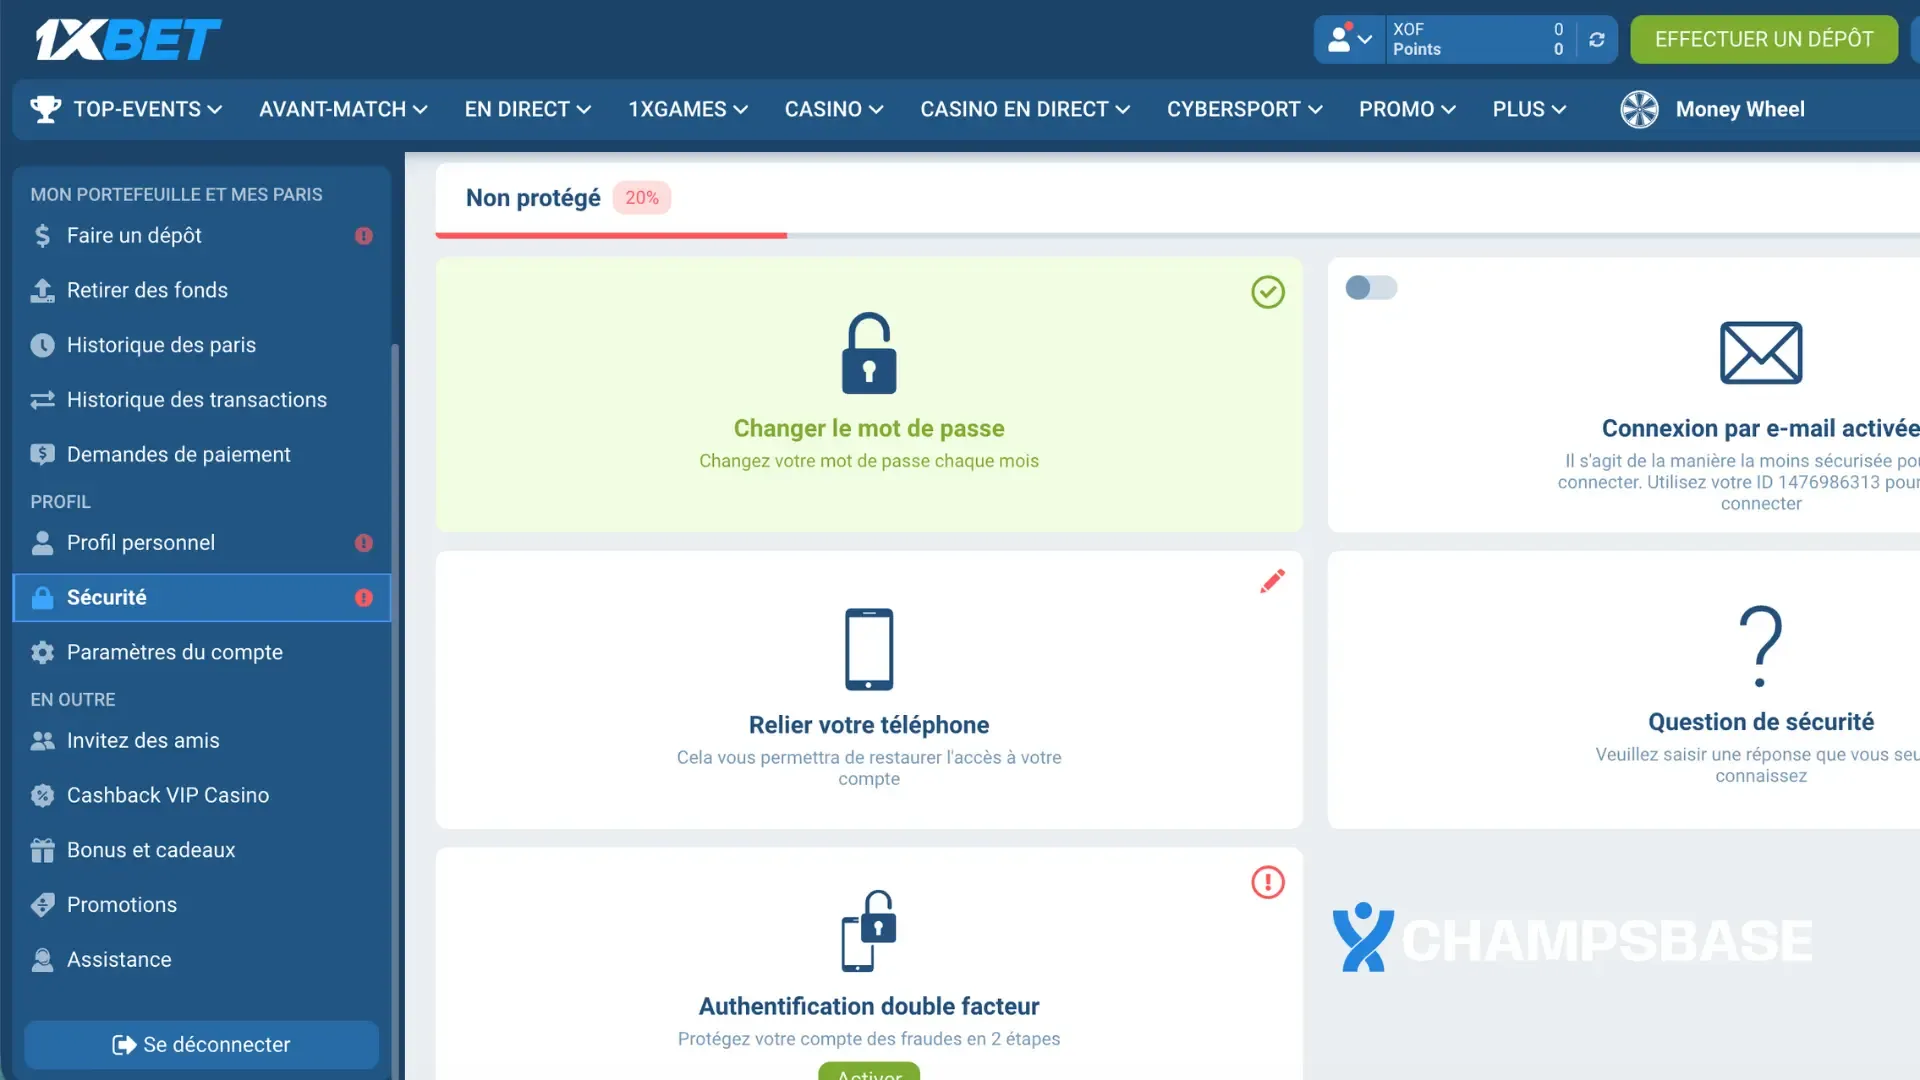Select Paramètres du compte menu item
Viewport: 1920px width, 1080px height.
coord(174,652)
